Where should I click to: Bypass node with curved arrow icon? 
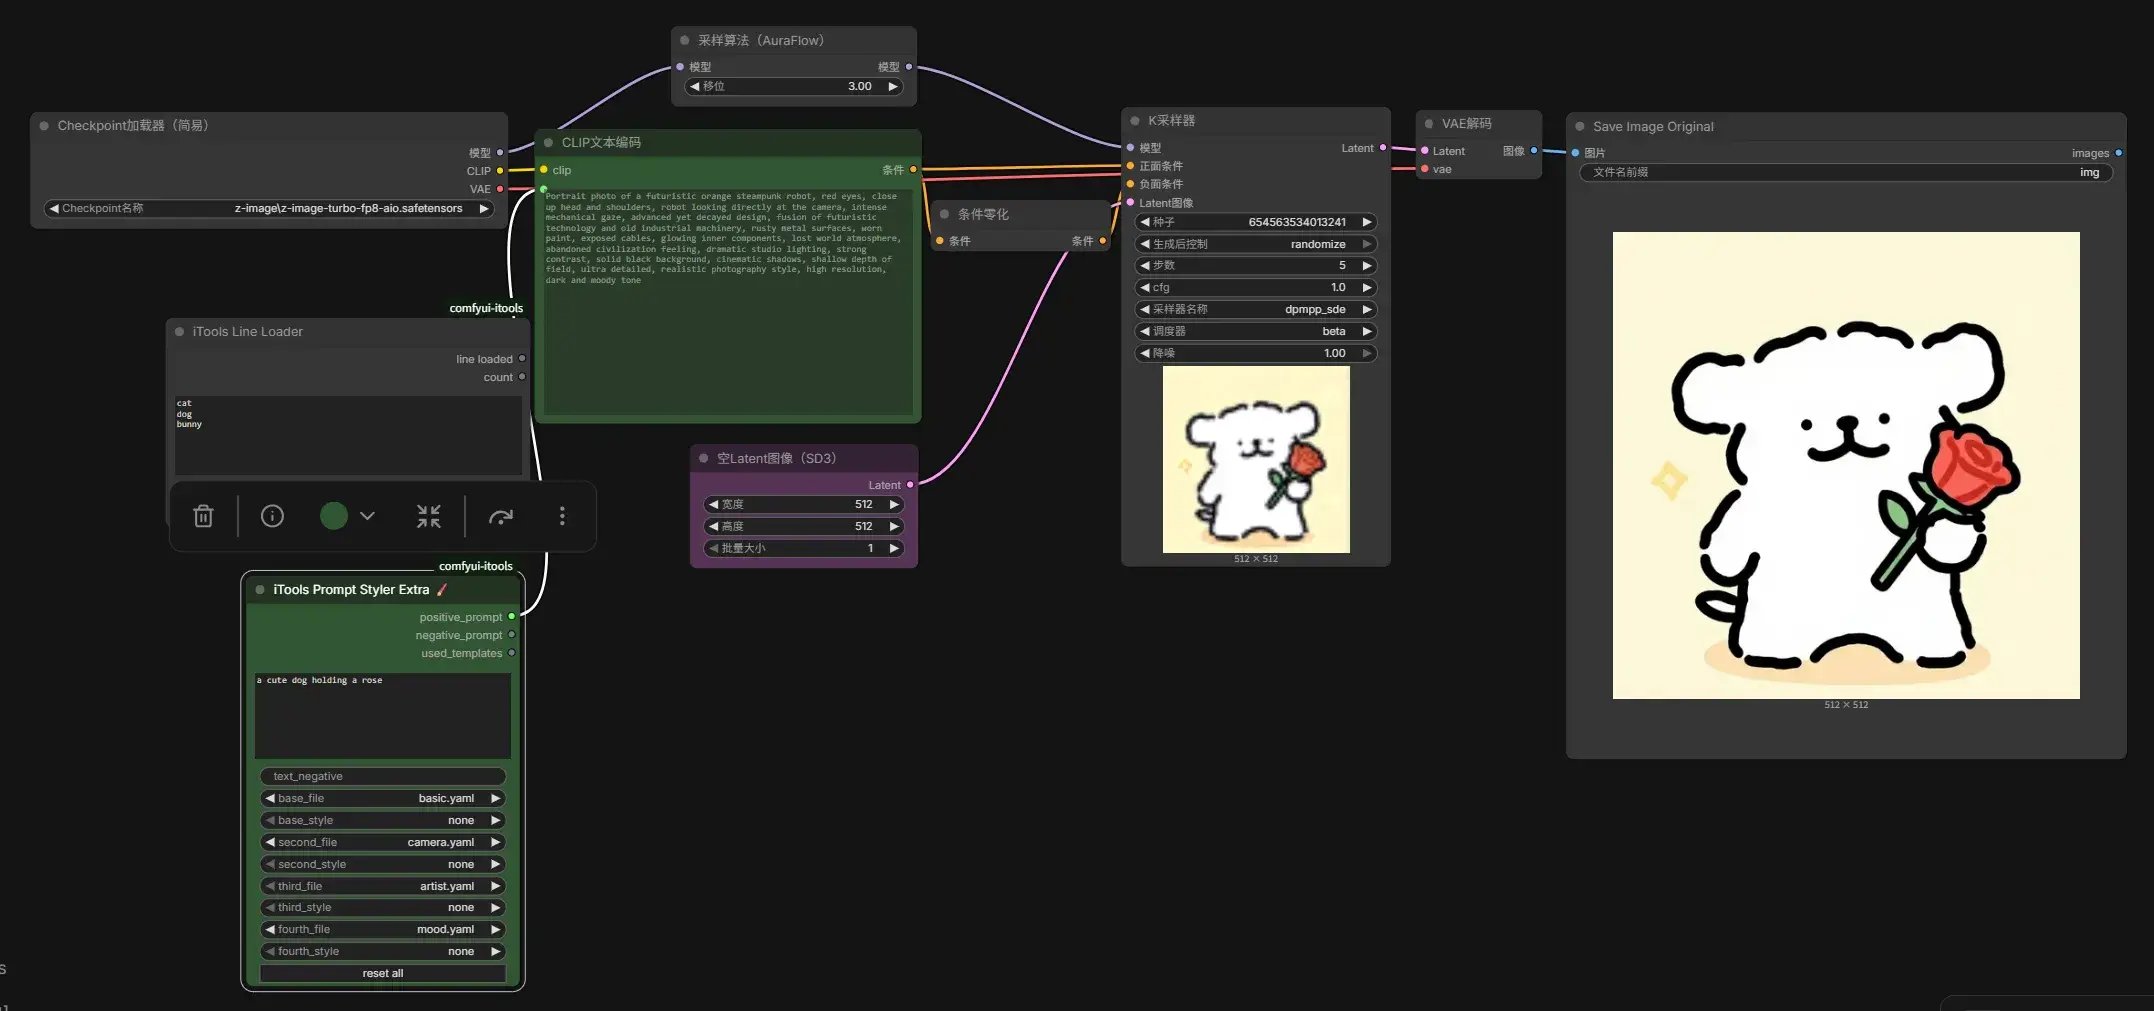point(501,516)
